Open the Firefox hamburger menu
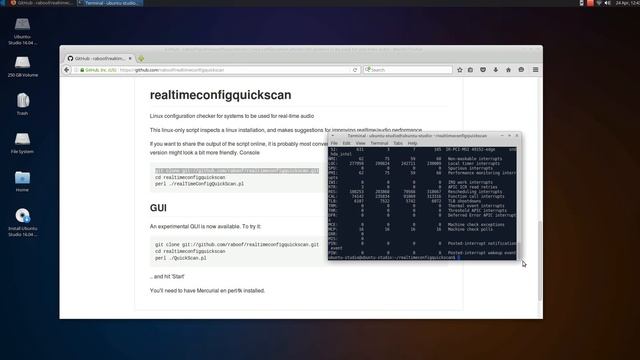 (535, 70)
